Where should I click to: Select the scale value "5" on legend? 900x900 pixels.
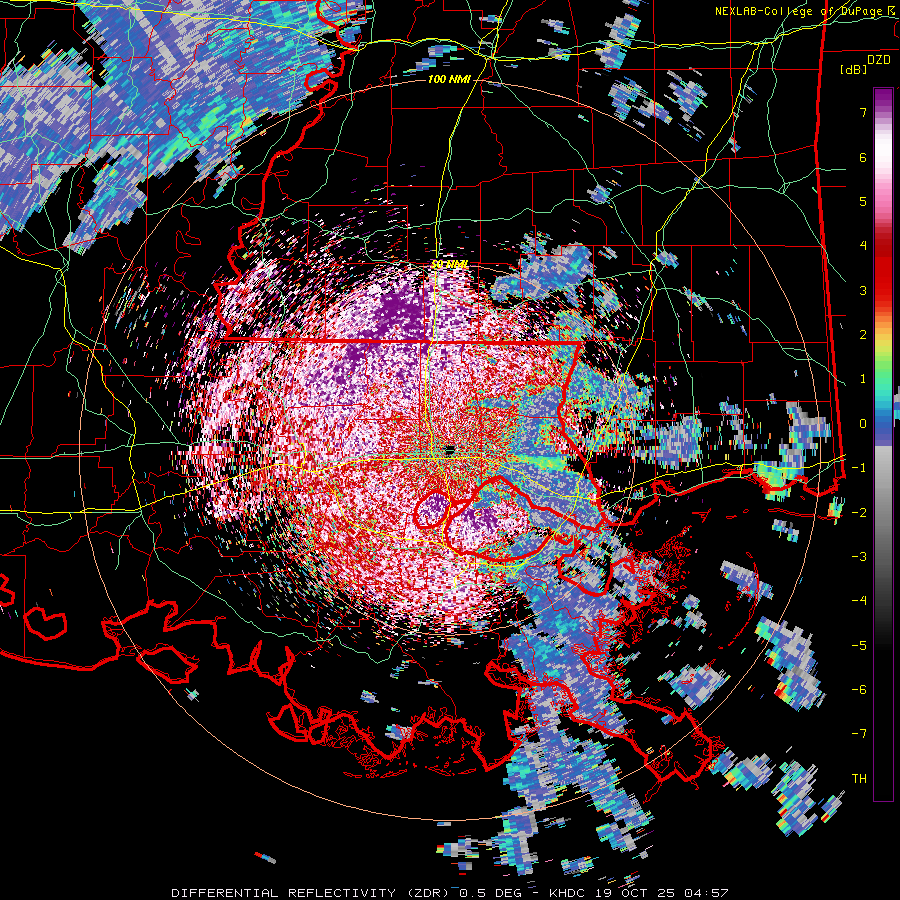click(863, 201)
